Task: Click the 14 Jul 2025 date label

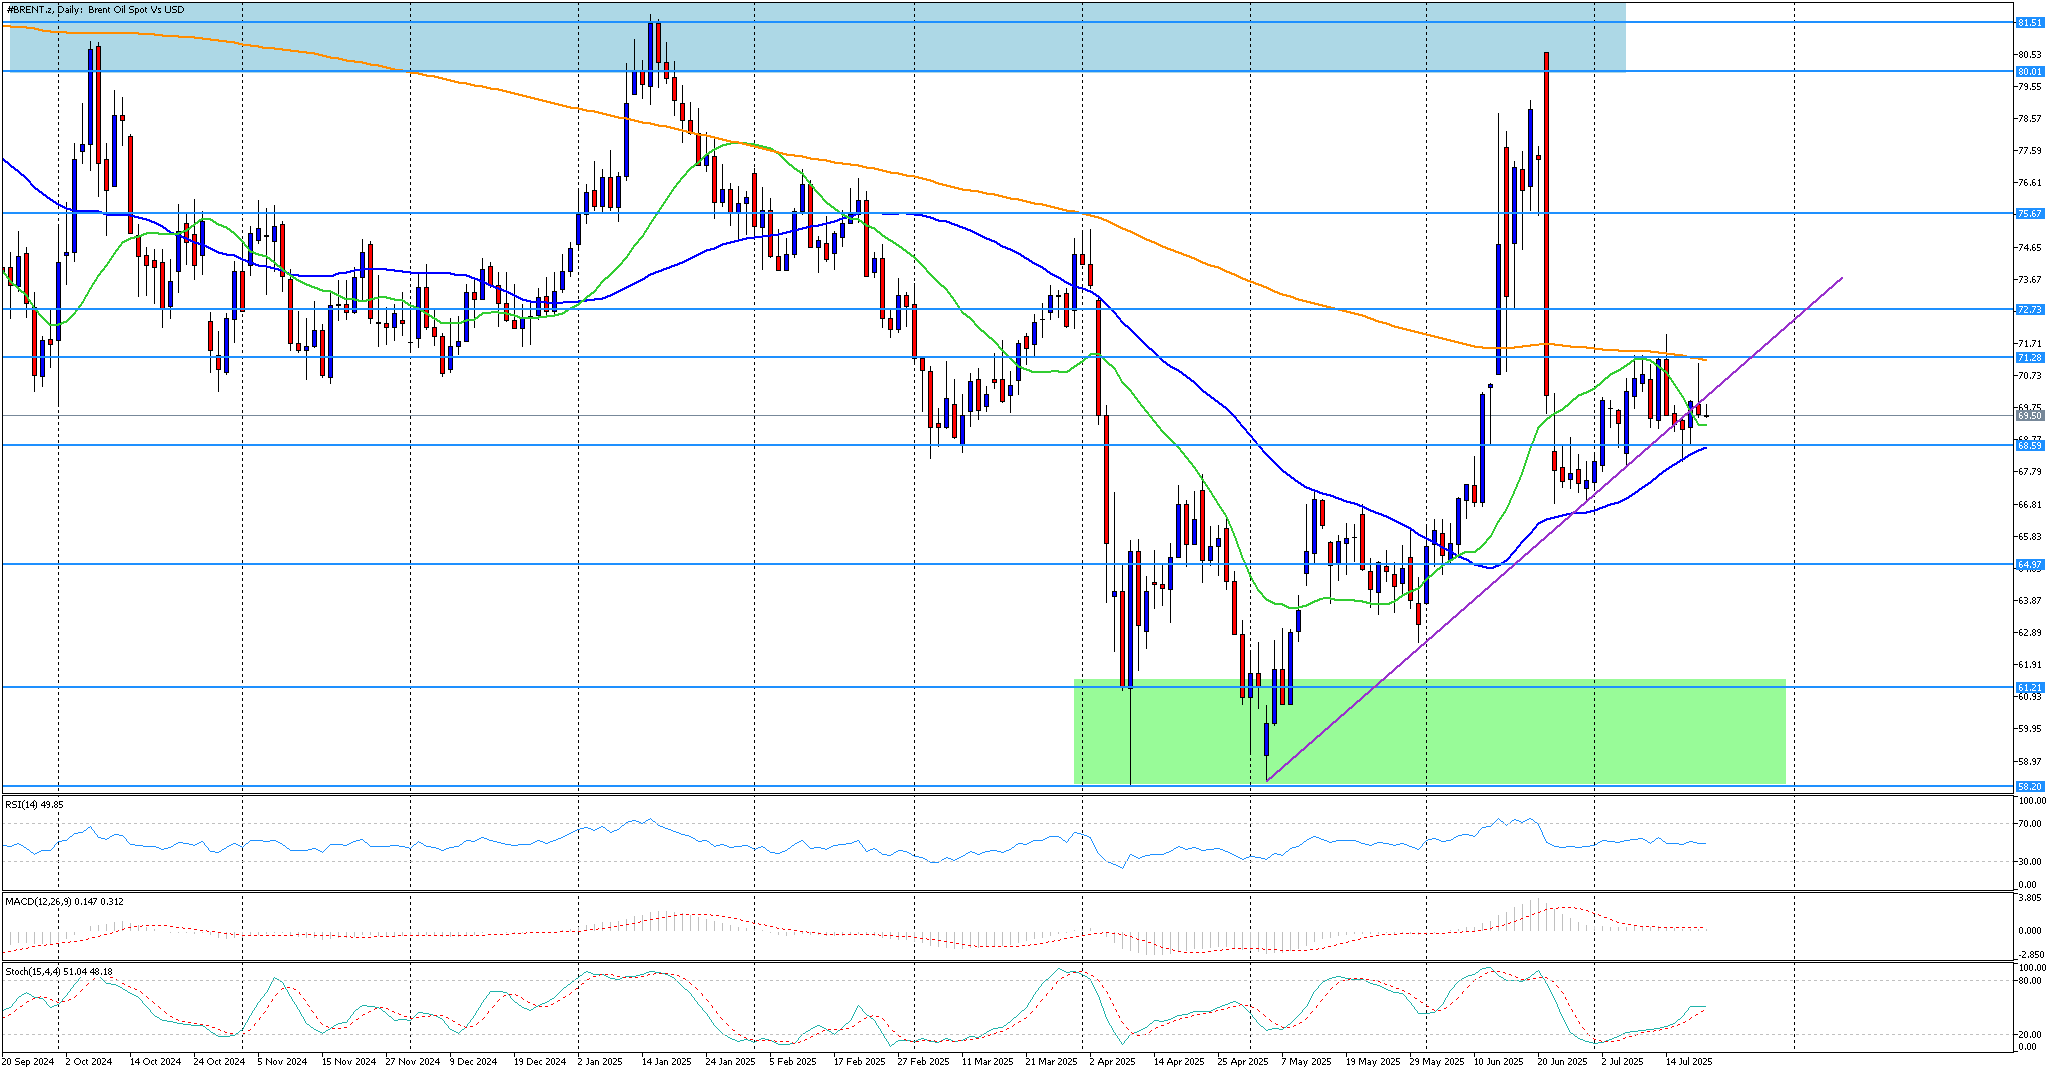Action: pyautogui.click(x=1688, y=1061)
